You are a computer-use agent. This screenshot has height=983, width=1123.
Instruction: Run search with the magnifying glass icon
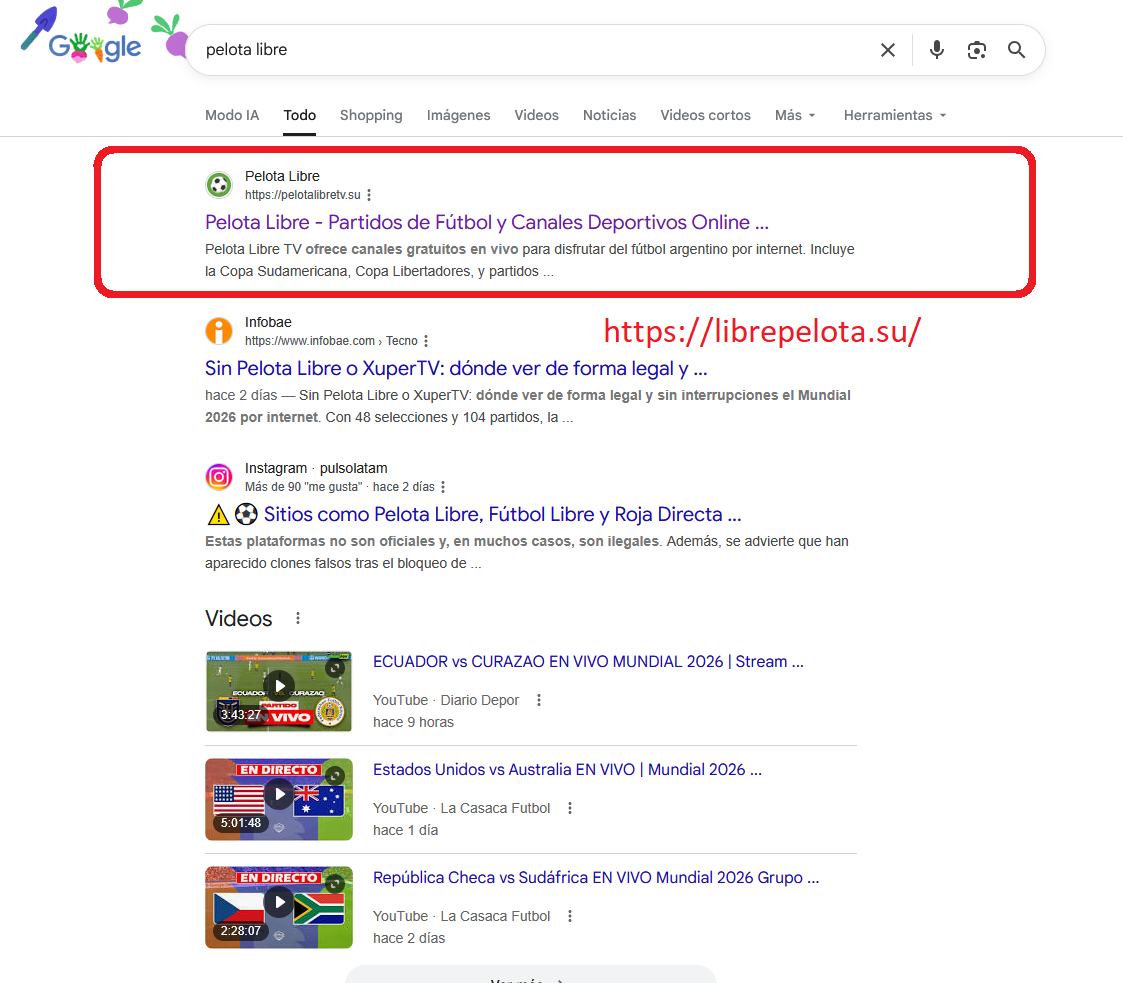[x=1016, y=50]
